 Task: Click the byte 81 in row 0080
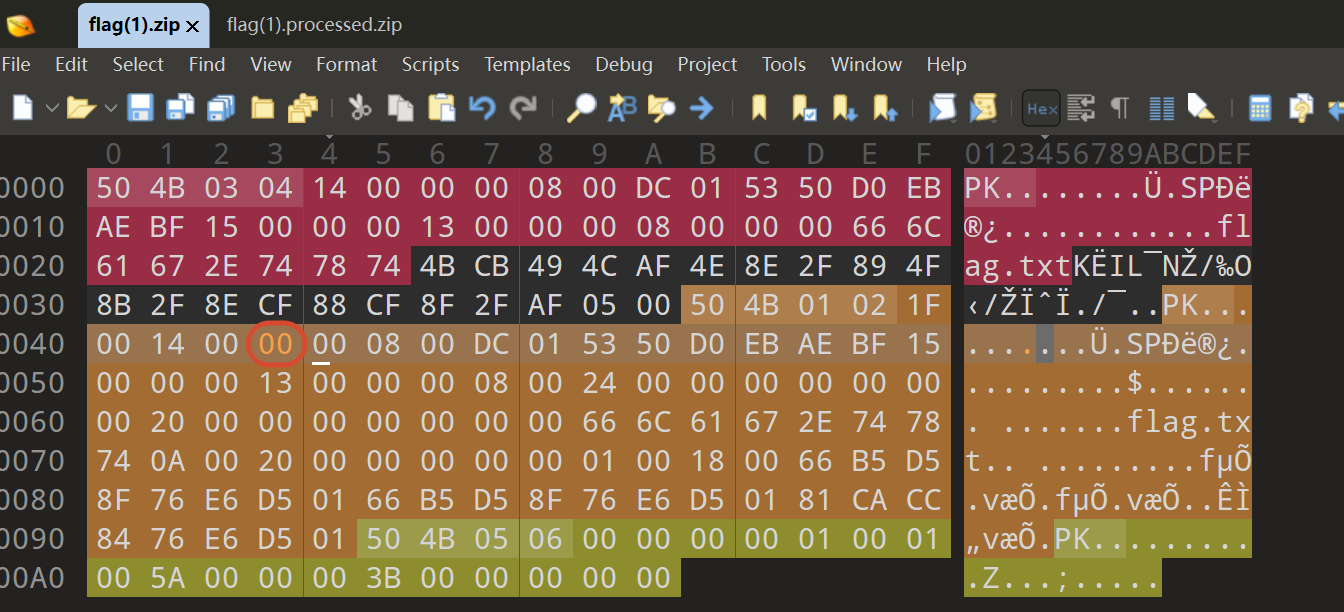pyautogui.click(x=815, y=500)
